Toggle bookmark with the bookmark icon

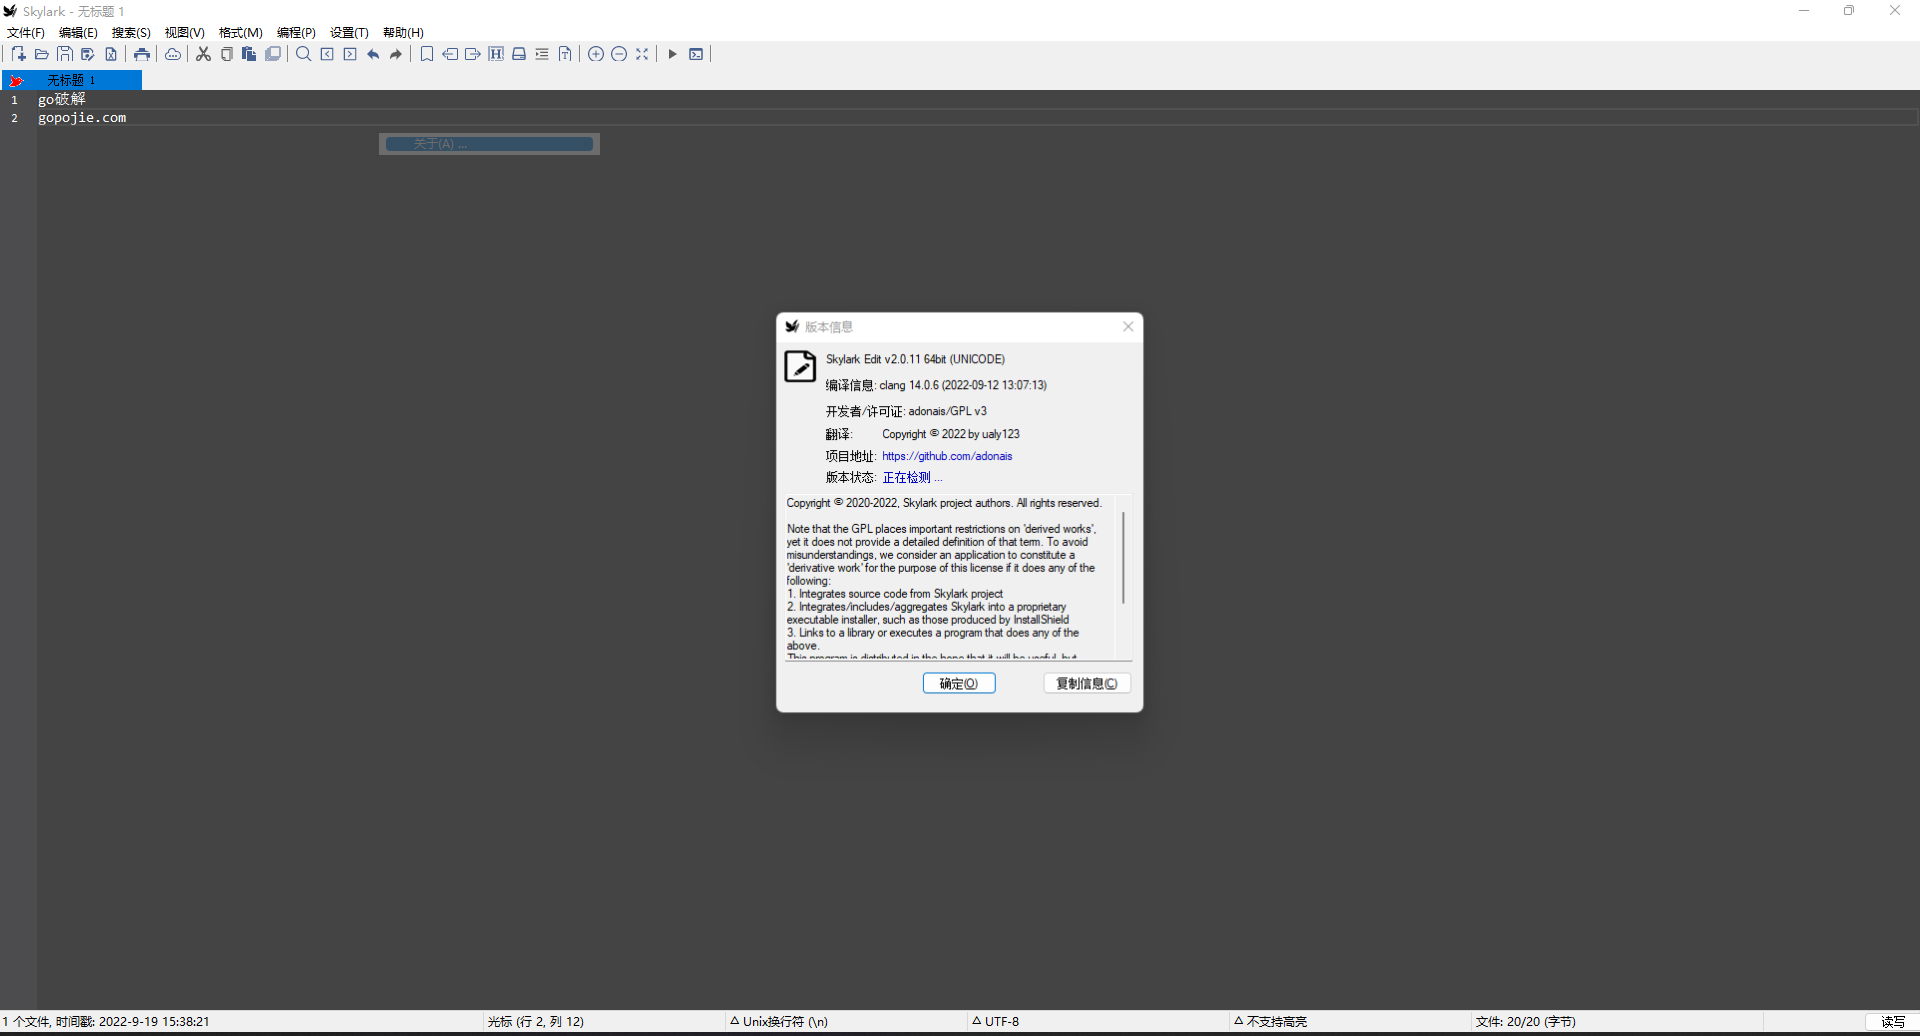click(427, 54)
